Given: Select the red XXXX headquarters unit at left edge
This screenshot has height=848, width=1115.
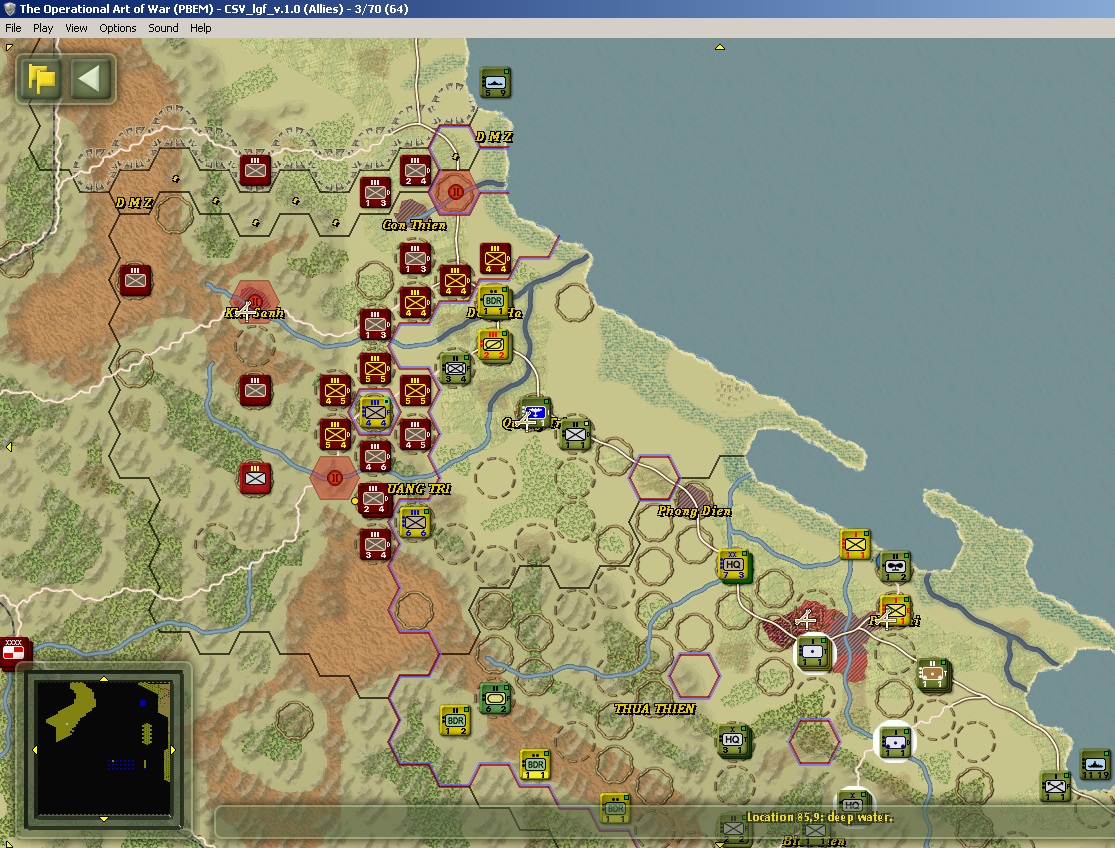Looking at the screenshot, I should click(14, 652).
